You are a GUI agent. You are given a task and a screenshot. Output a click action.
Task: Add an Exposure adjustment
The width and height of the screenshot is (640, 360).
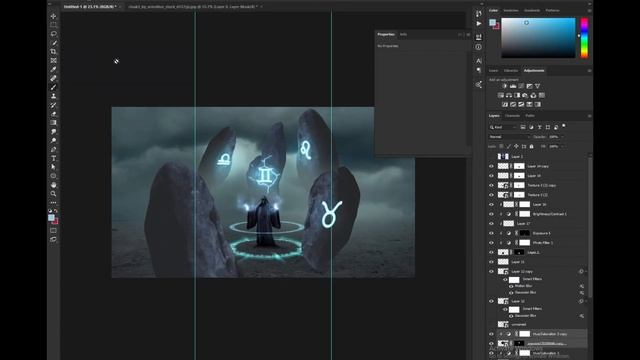pos(529,86)
